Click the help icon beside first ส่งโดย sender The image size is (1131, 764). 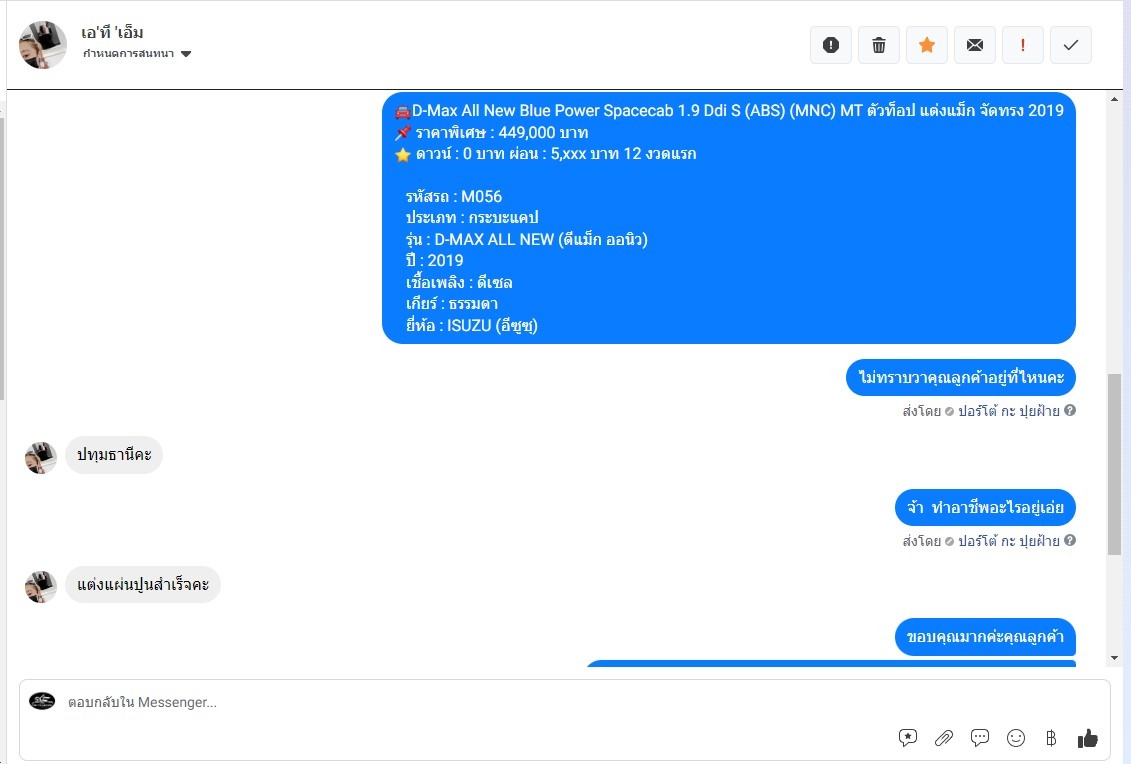1070,410
